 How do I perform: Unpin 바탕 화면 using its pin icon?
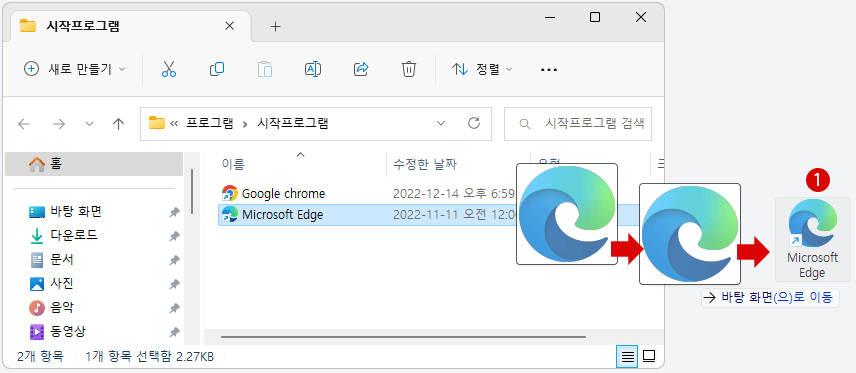coord(174,212)
